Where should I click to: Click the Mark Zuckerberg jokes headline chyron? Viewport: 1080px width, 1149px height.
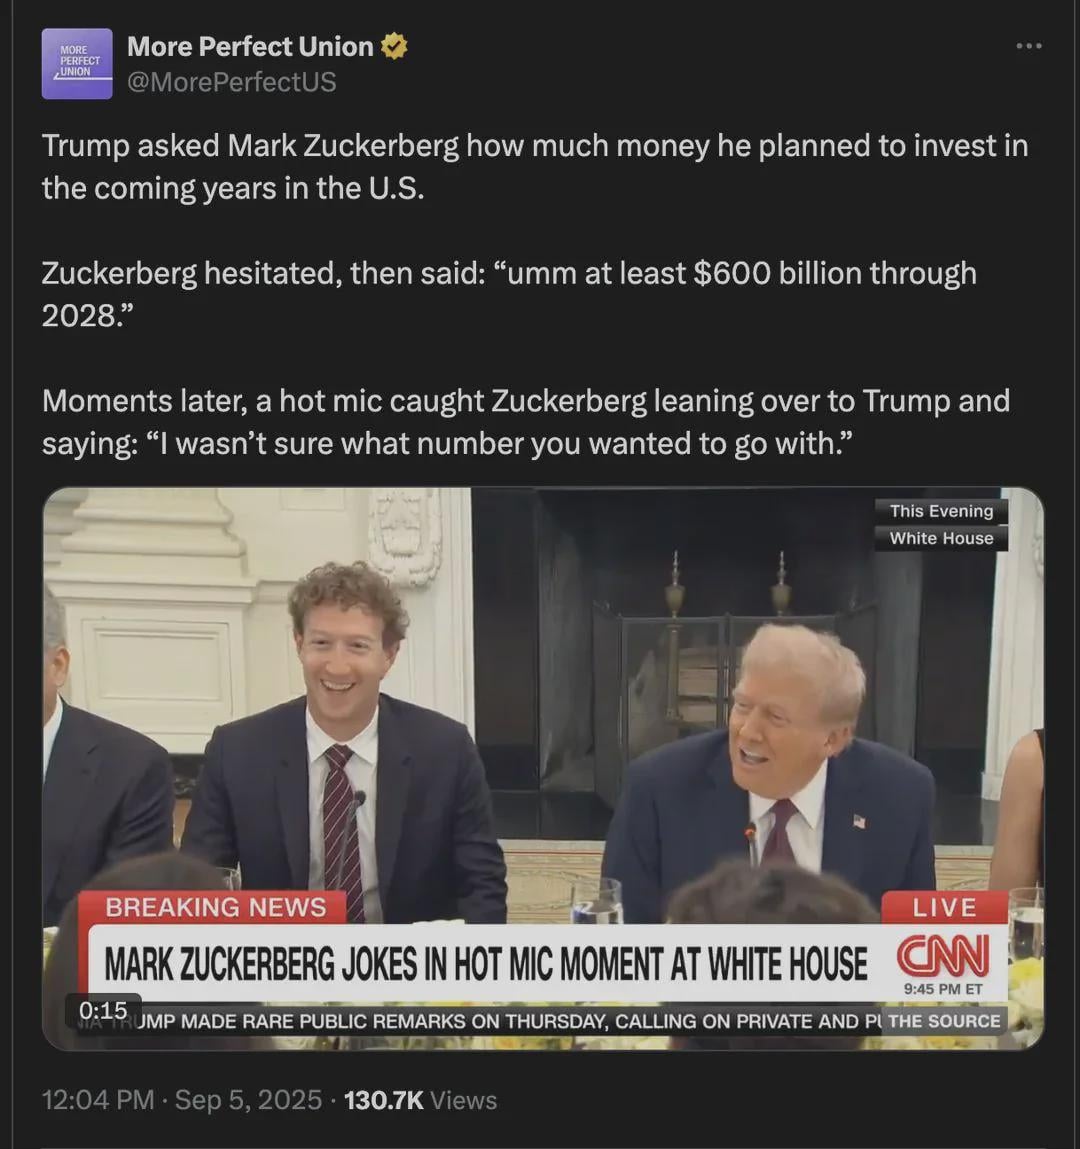[x=485, y=963]
